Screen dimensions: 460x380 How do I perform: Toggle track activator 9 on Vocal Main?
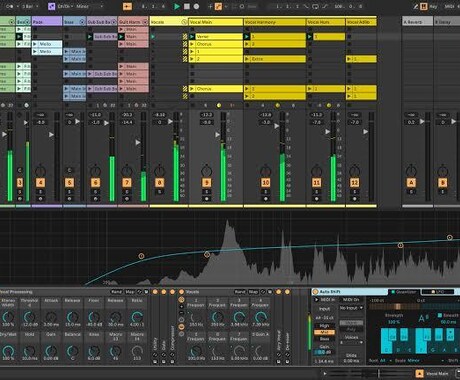pos(206,182)
